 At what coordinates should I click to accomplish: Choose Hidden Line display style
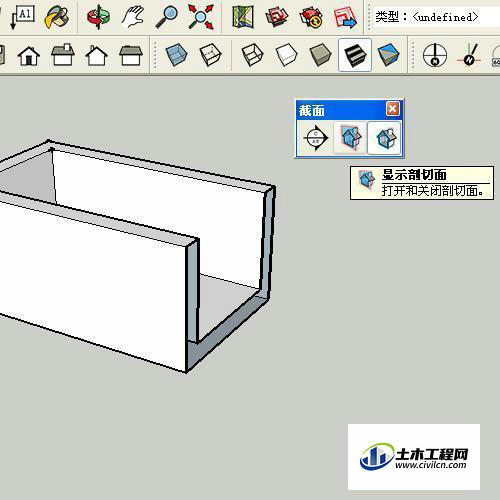(x=286, y=55)
